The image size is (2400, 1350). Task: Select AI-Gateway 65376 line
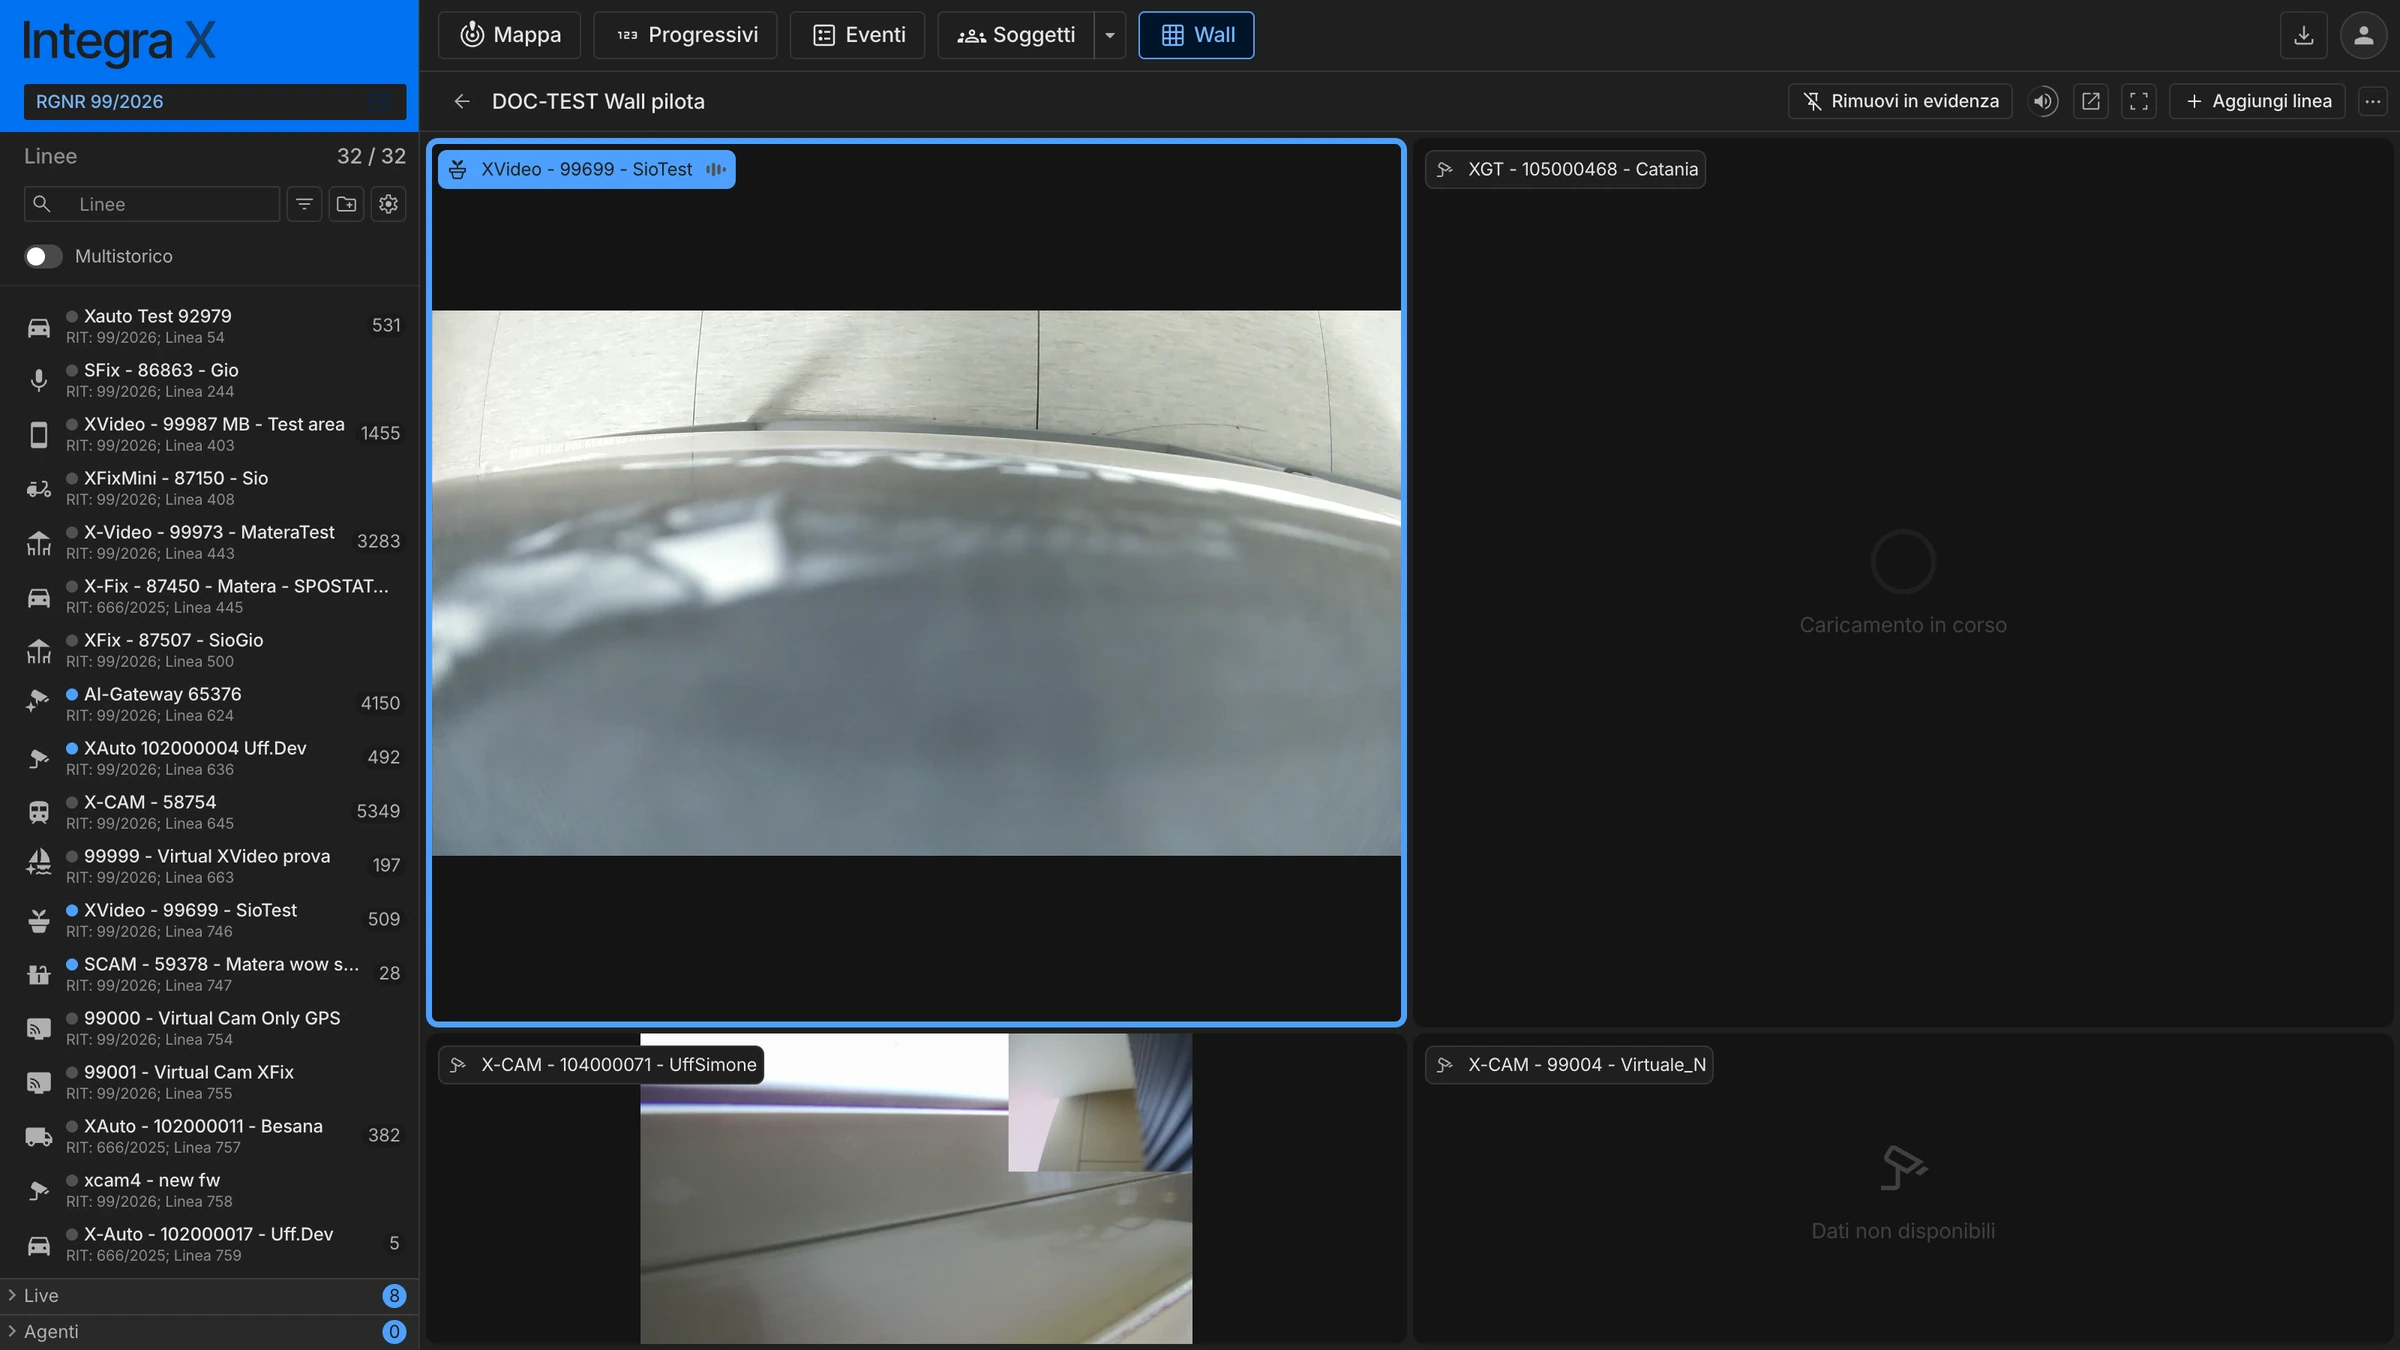pyautogui.click(x=209, y=704)
